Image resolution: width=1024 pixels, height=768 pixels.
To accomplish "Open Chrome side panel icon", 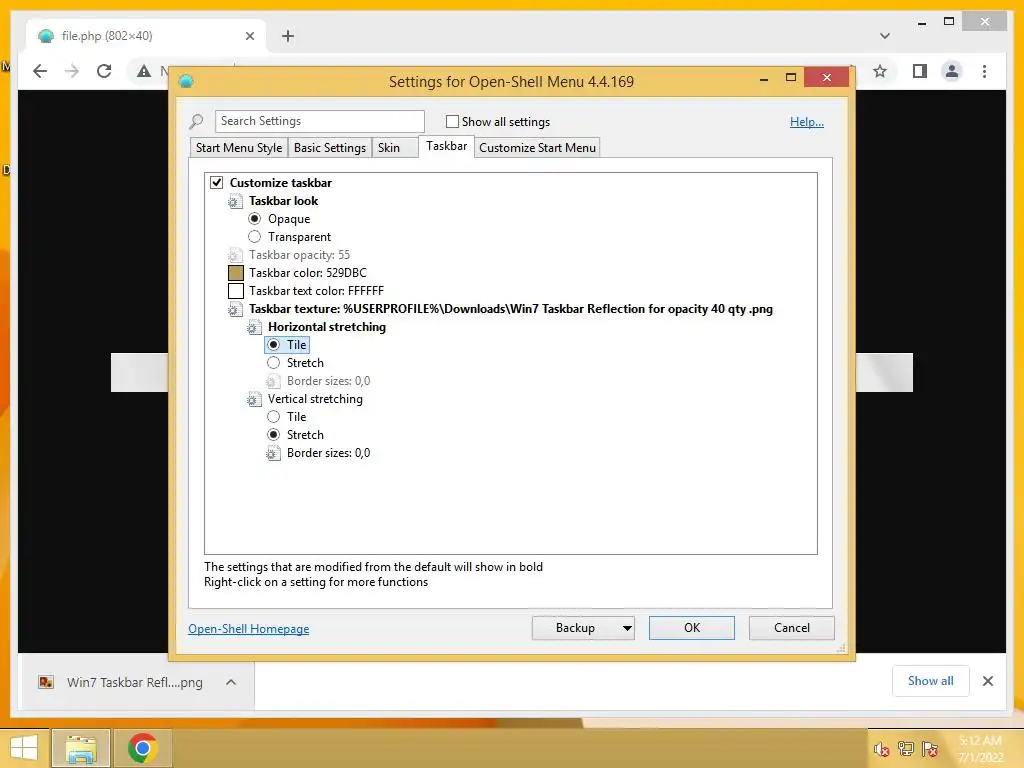I will 920,71.
